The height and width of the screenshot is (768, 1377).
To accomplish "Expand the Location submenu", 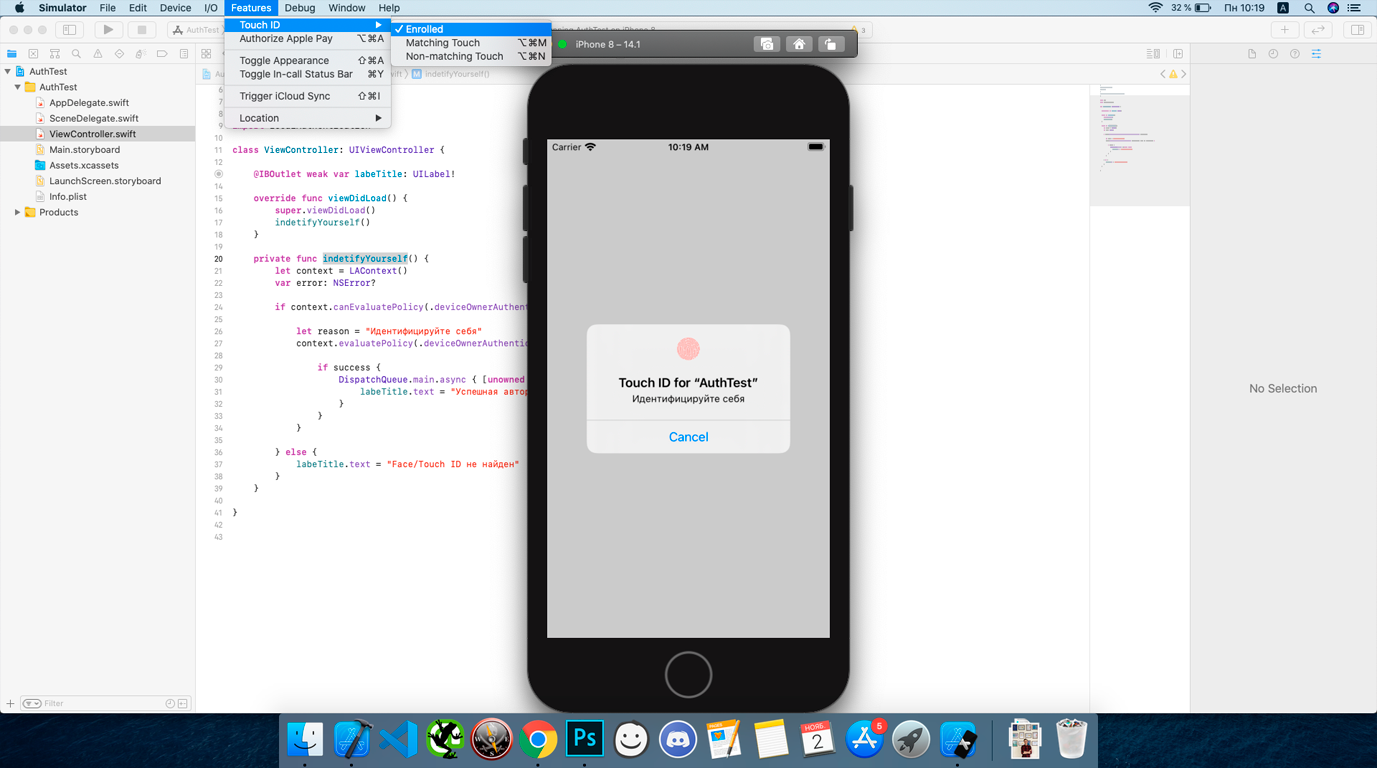I will (308, 118).
